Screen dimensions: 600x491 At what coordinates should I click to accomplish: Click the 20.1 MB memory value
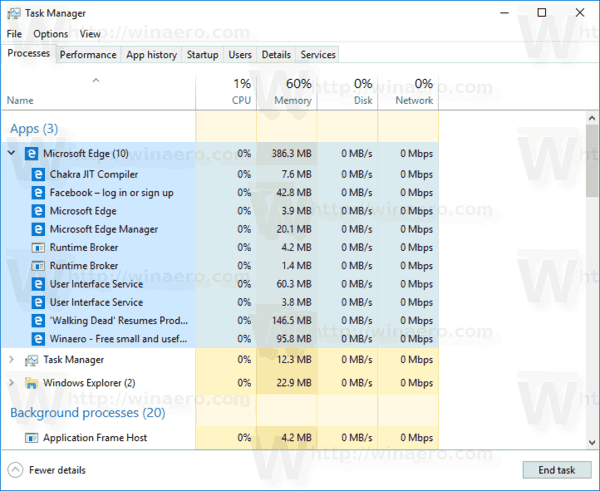point(294,229)
